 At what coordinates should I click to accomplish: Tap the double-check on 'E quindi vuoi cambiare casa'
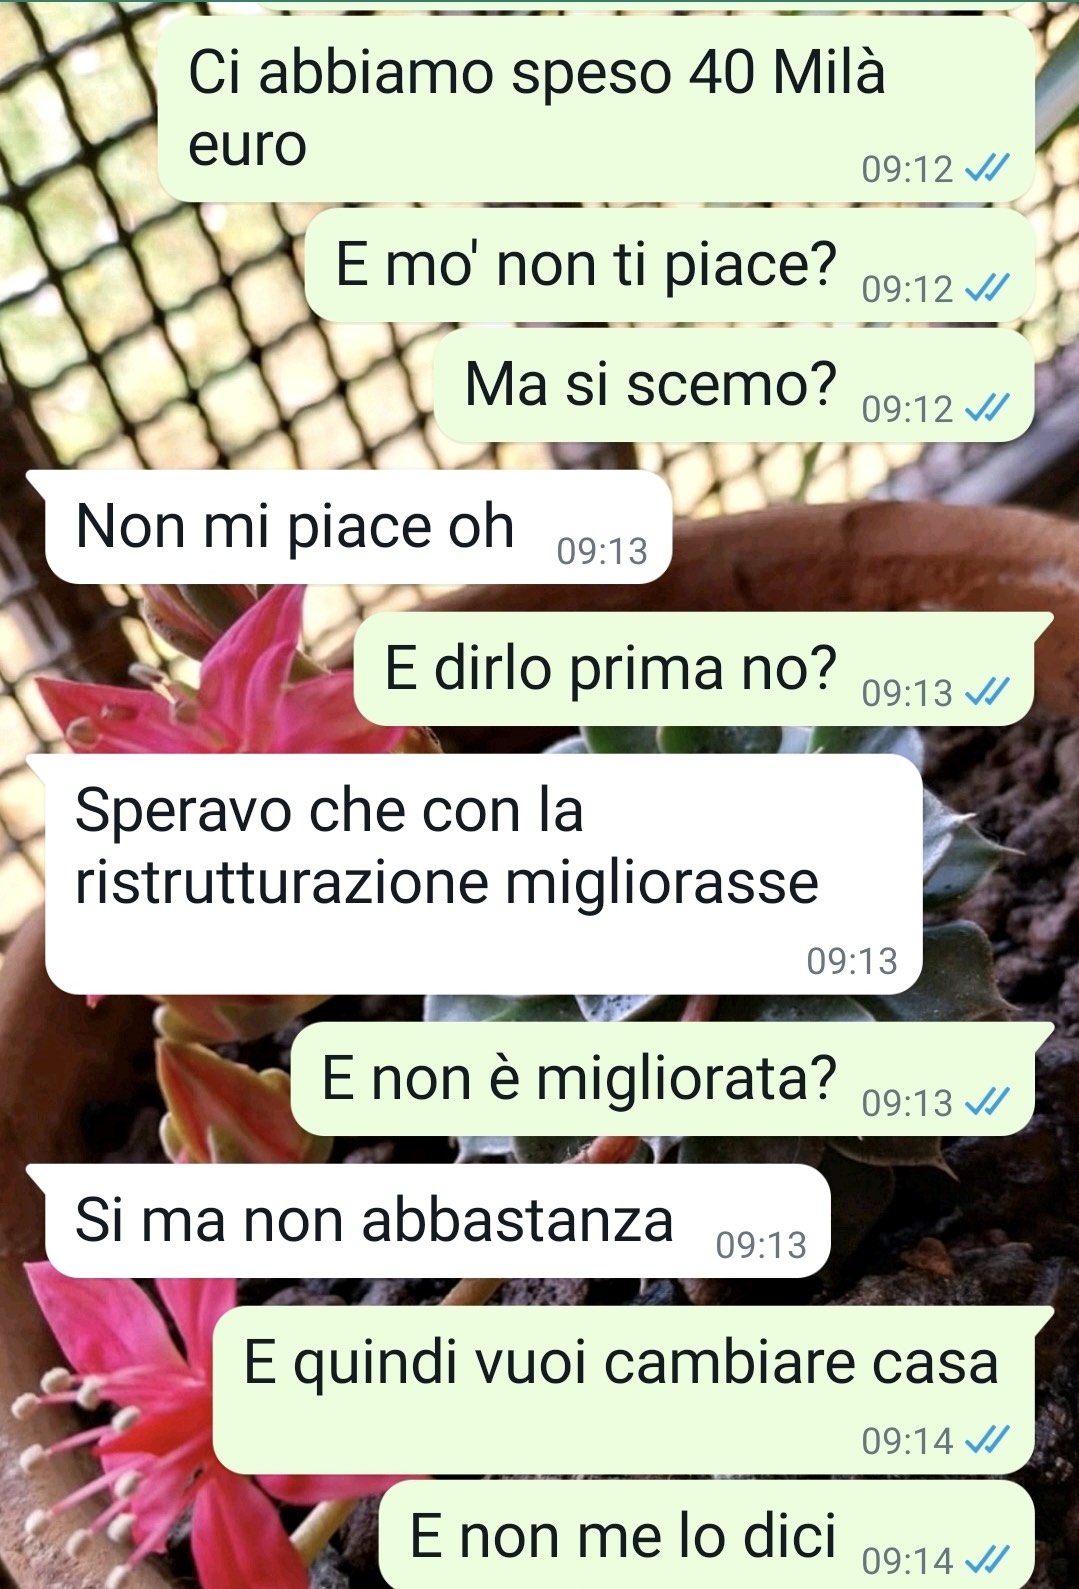point(987,1440)
